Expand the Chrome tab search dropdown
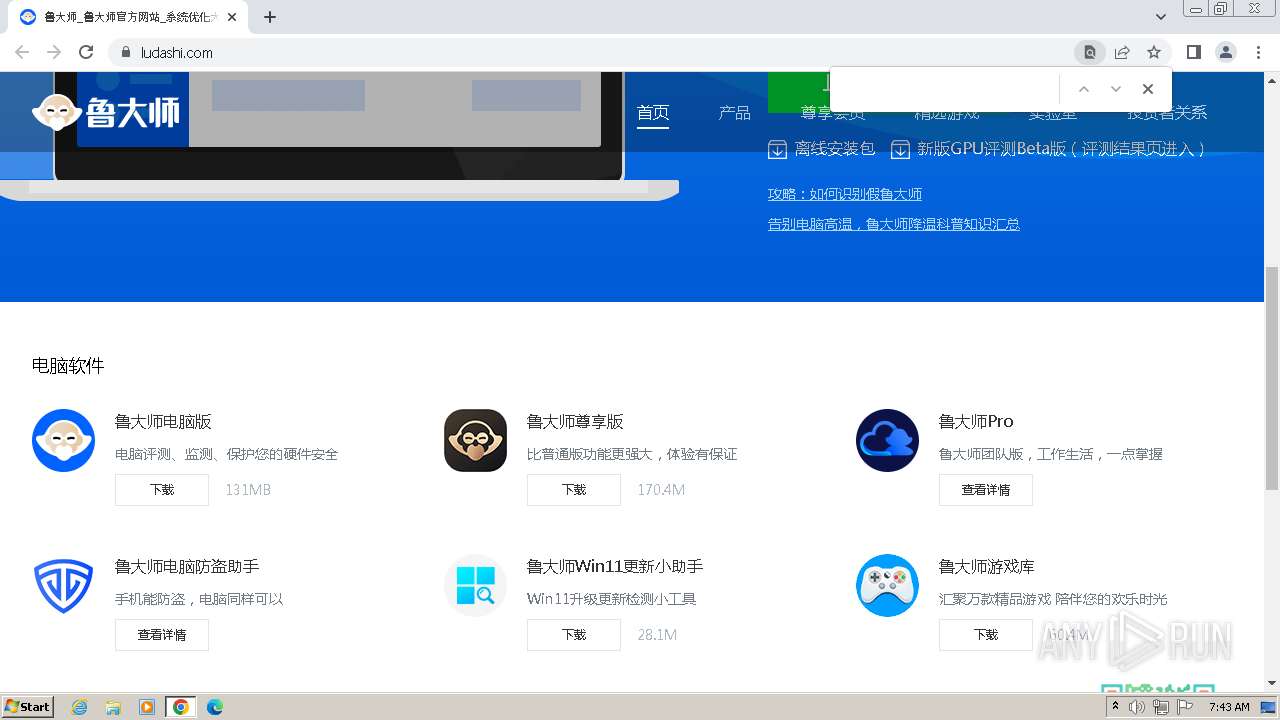This screenshot has height=720, width=1280. point(1161,17)
